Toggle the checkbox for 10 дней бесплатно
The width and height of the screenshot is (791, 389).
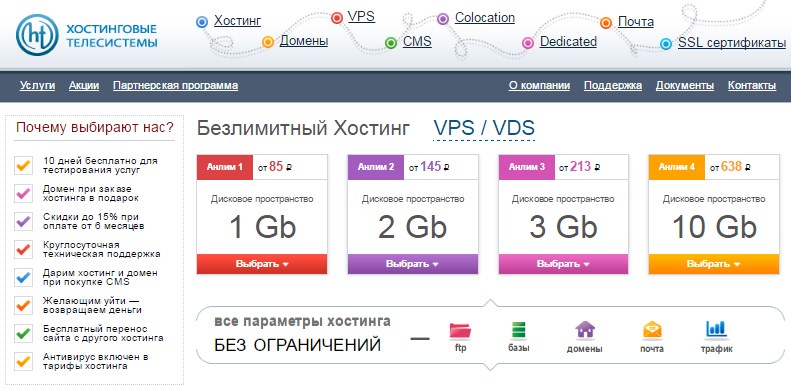[x=23, y=165]
